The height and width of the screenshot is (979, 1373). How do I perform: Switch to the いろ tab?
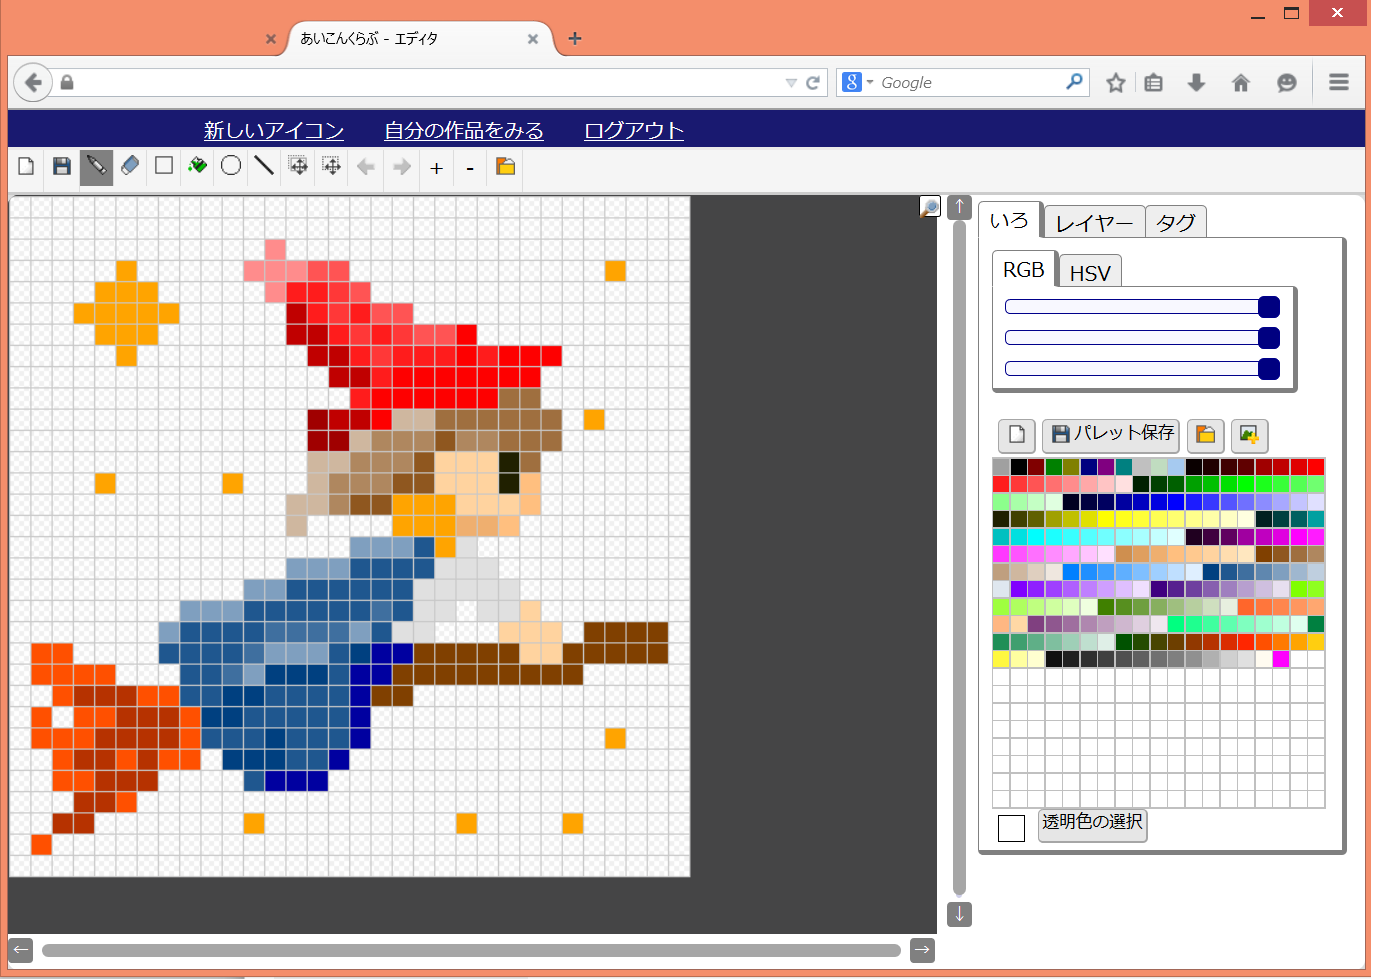1009,221
